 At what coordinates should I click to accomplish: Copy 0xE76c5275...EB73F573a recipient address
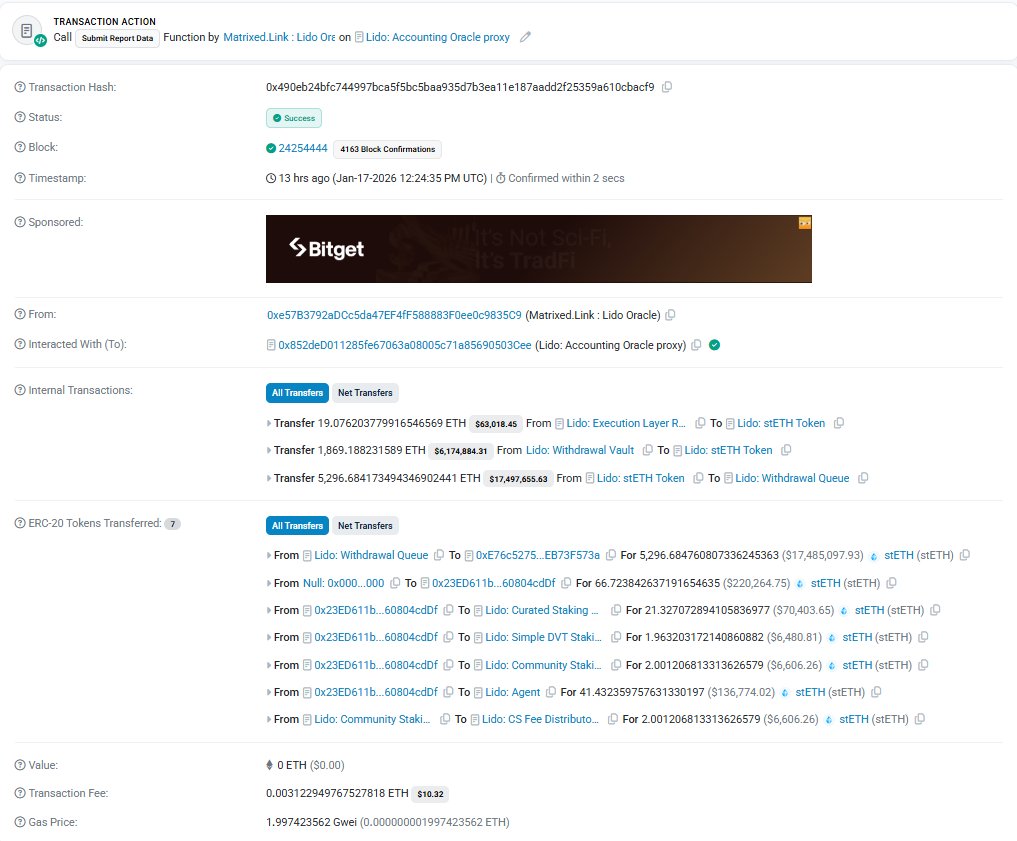(x=610, y=555)
